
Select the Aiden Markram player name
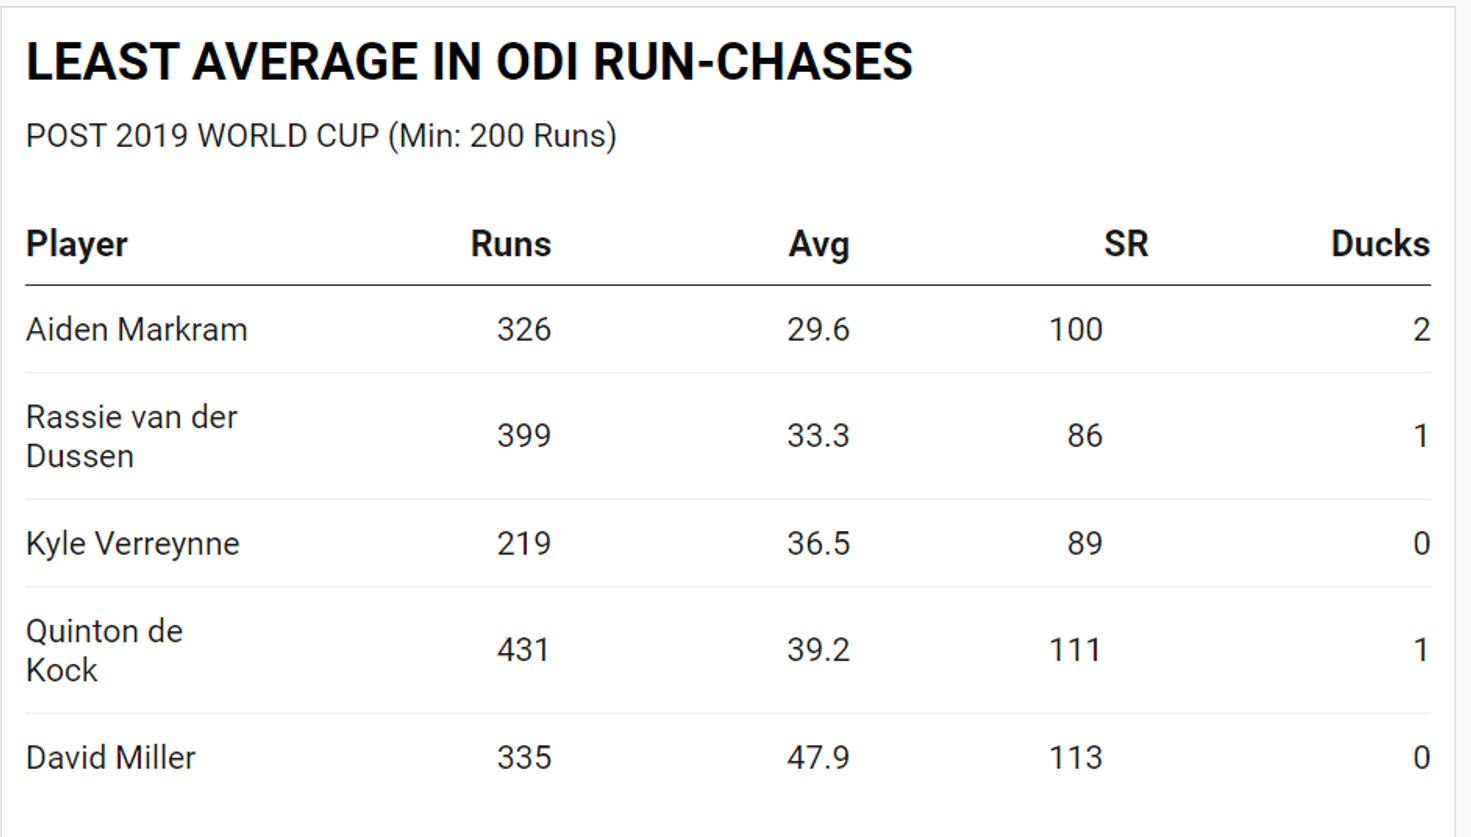click(137, 329)
